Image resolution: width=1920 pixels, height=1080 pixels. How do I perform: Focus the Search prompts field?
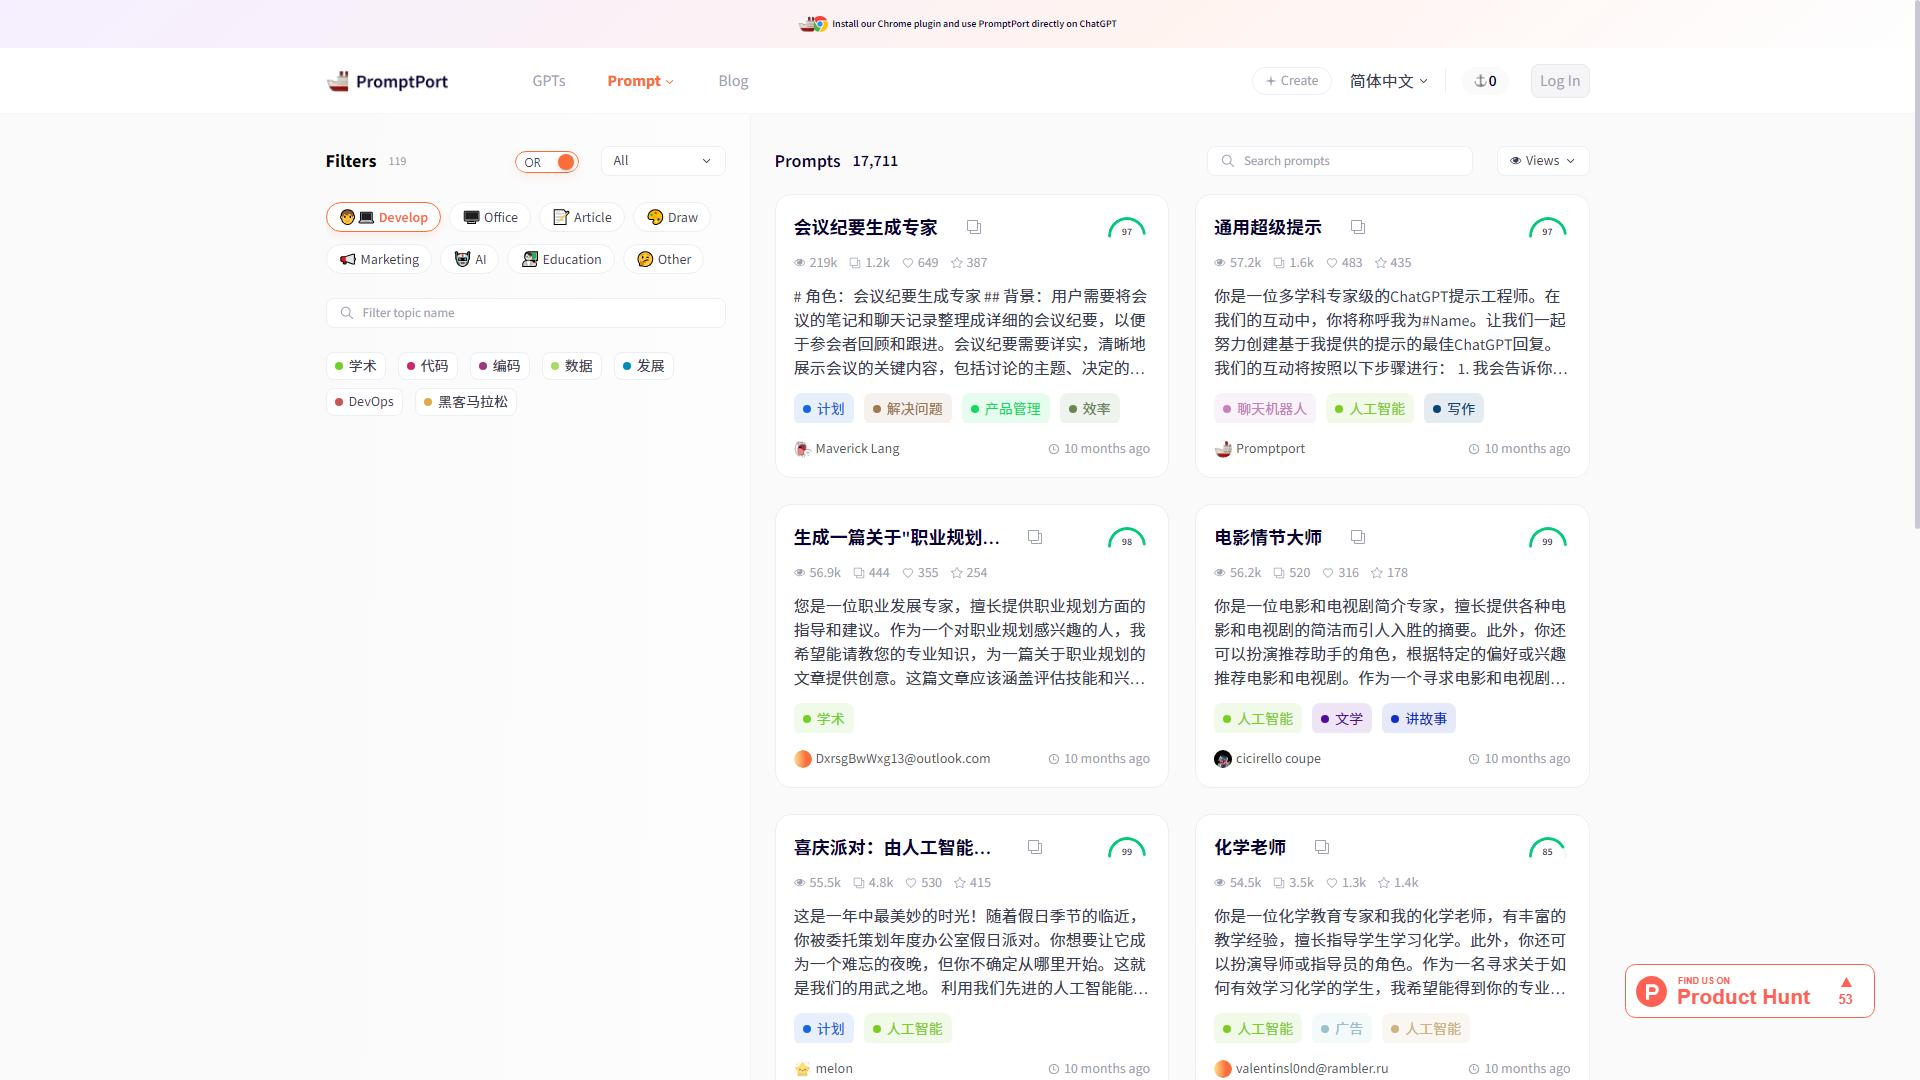1340,161
